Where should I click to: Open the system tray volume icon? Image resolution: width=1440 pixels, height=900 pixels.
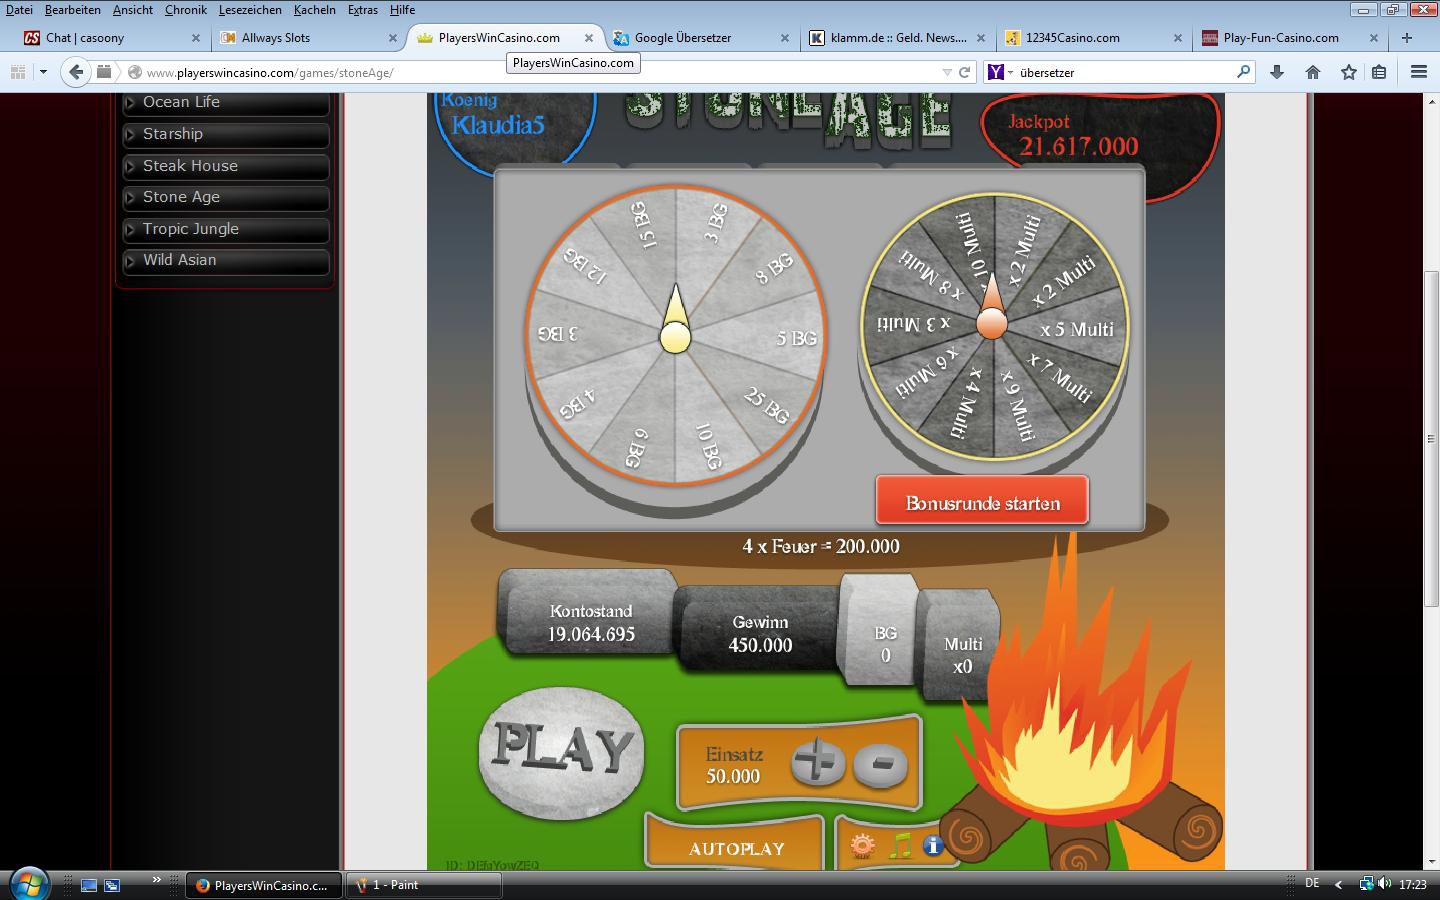[x=1384, y=884]
